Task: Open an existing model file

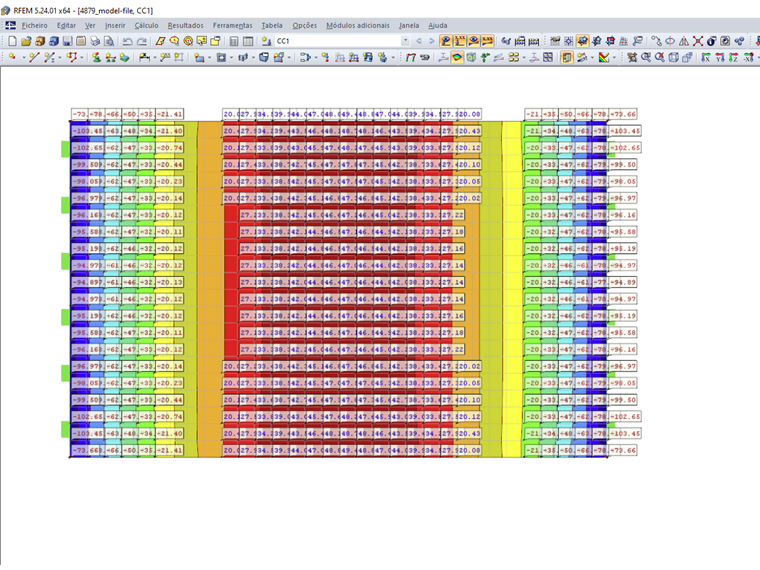Action: click(26, 41)
